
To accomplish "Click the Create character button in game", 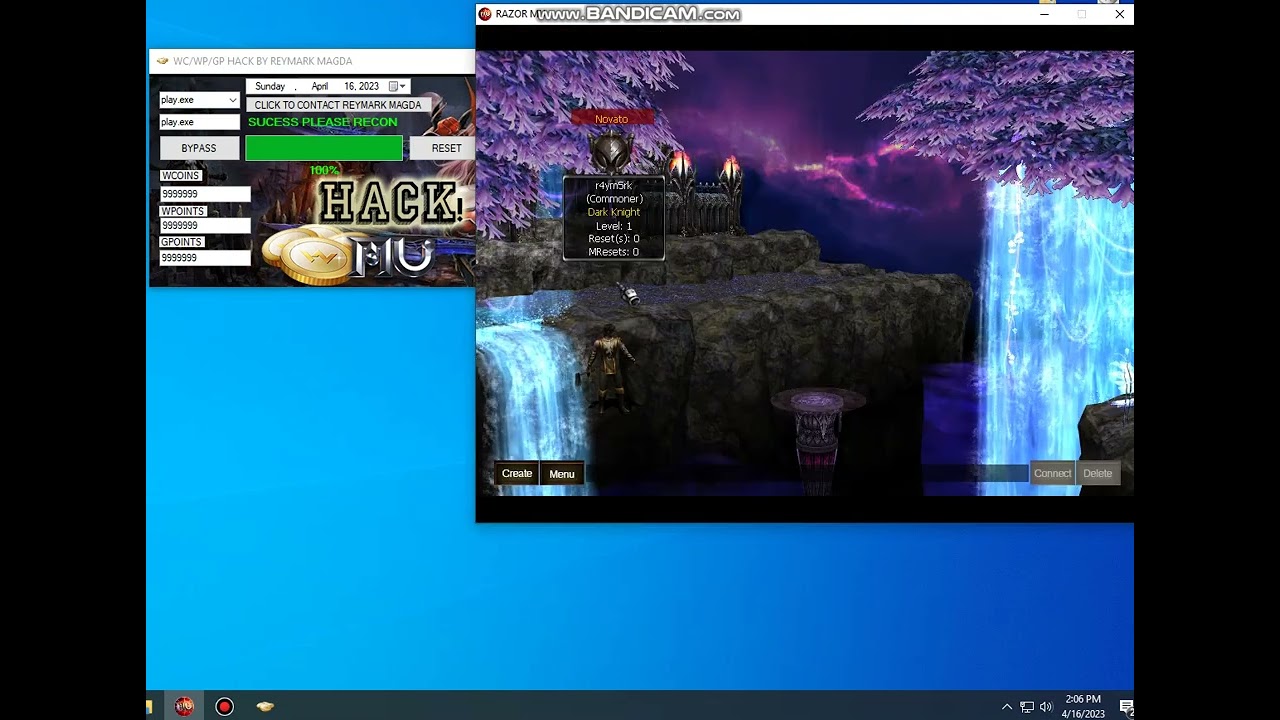I will pyautogui.click(x=517, y=474).
